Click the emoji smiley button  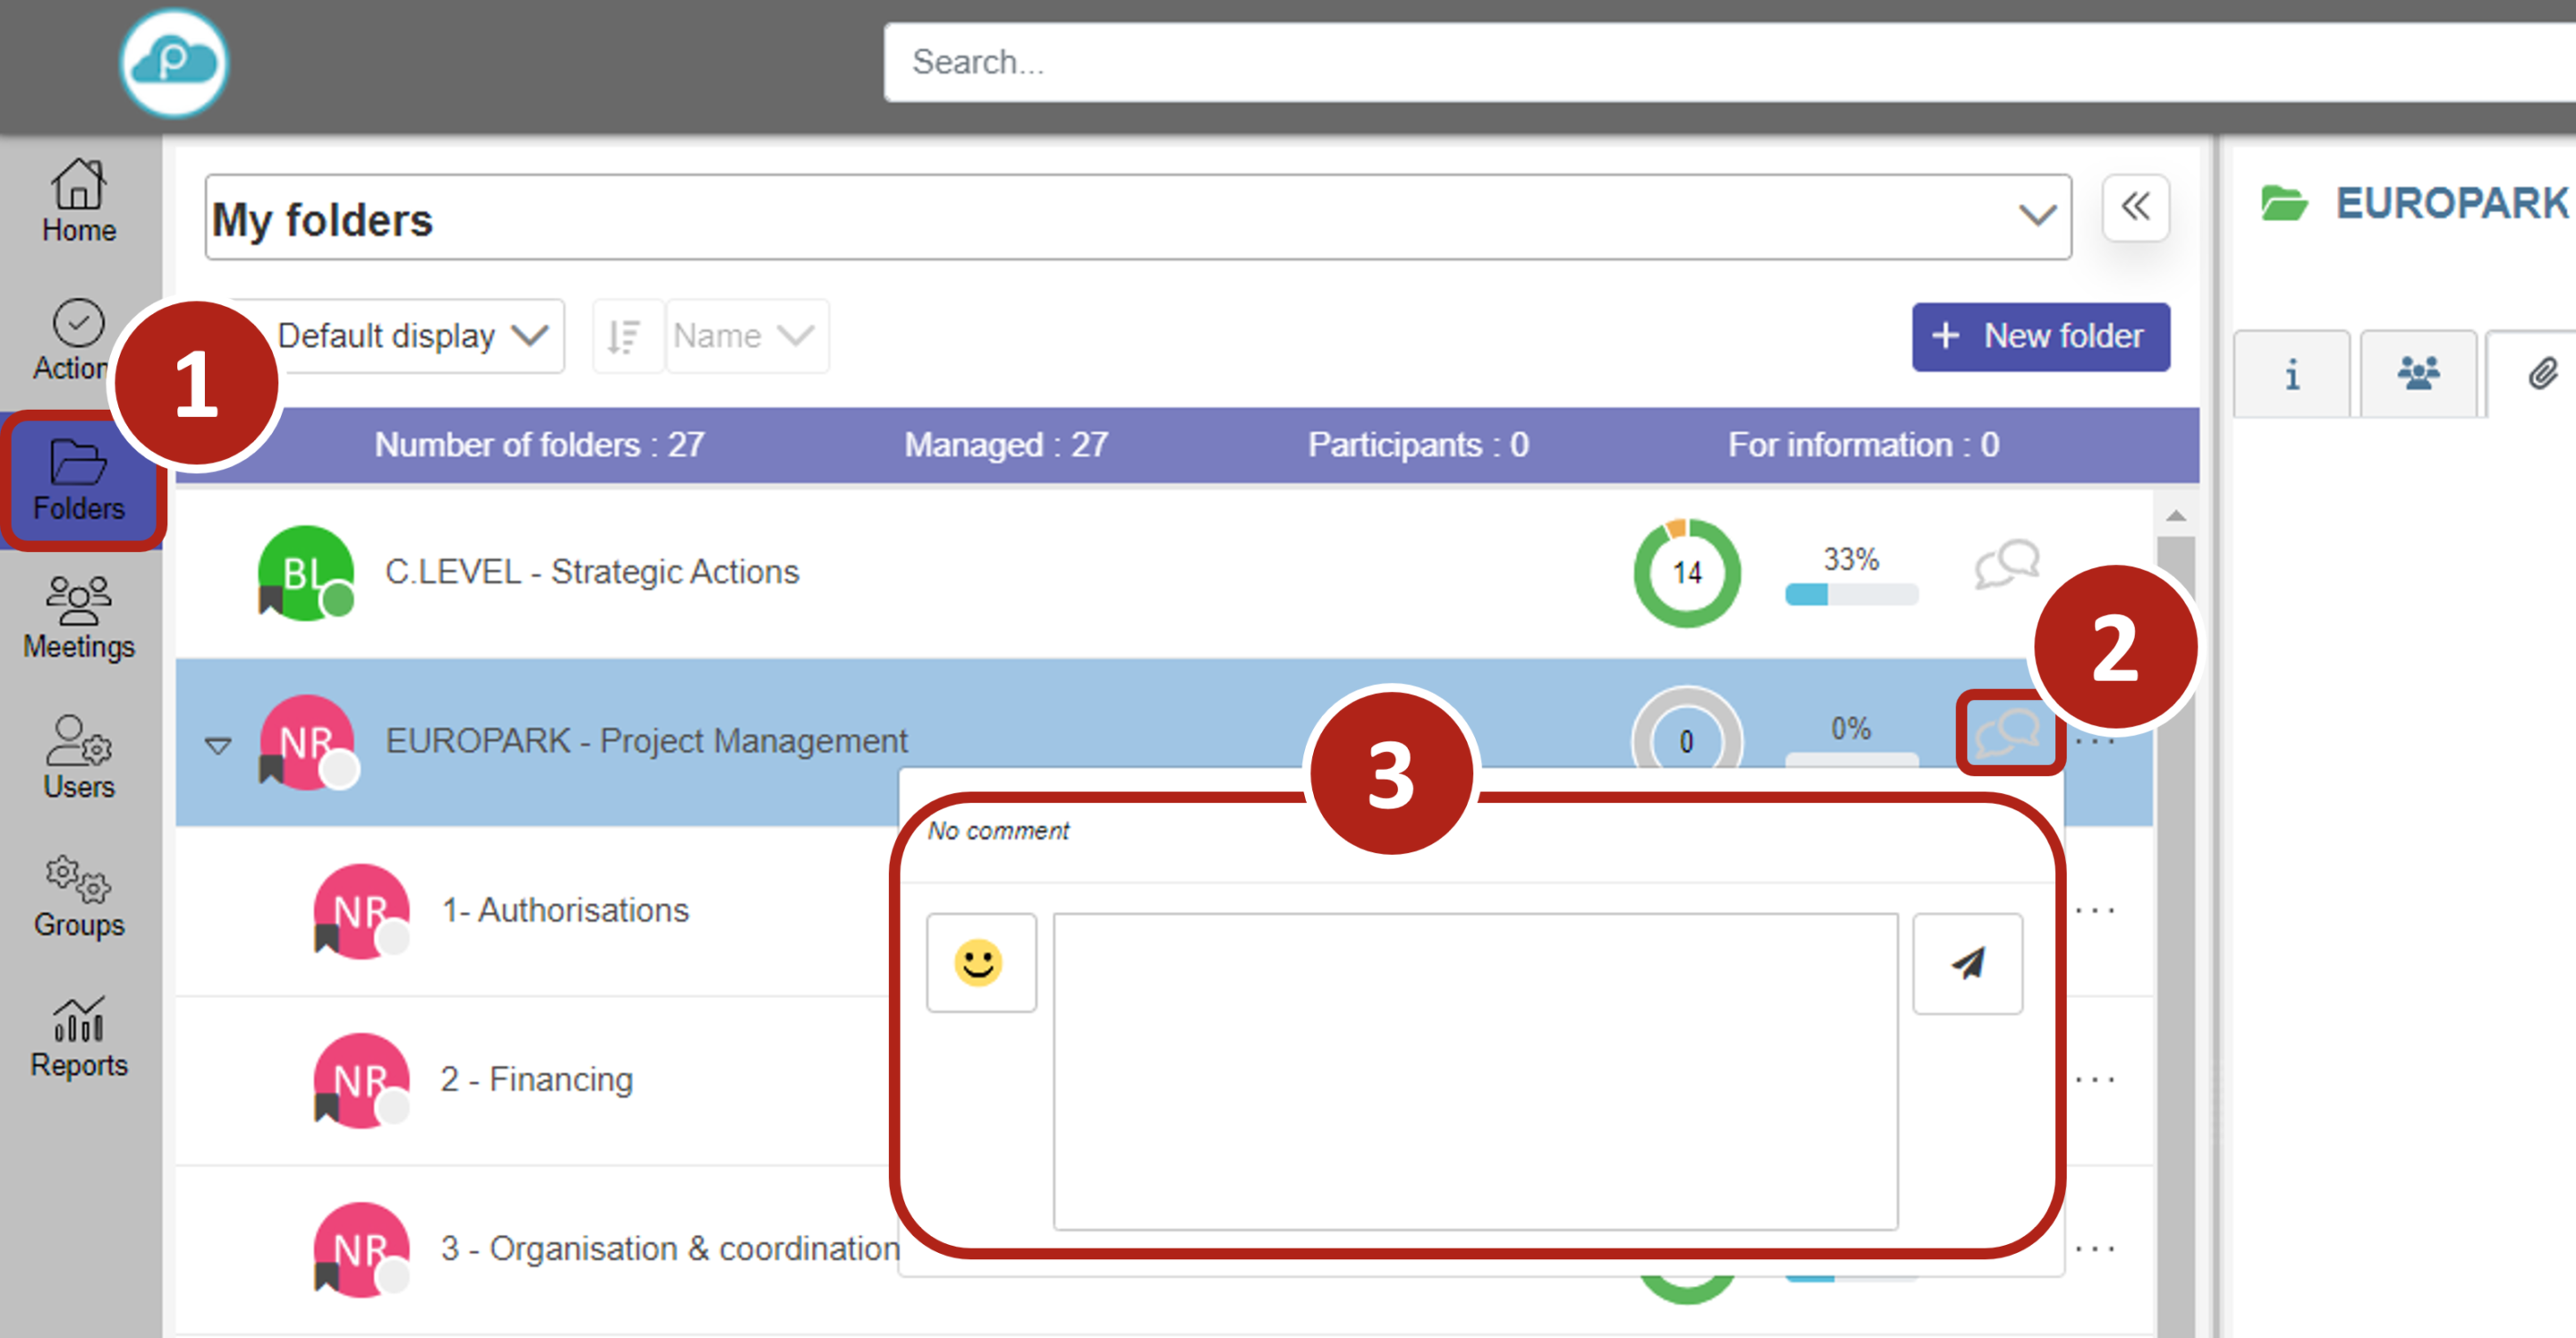pos(980,963)
